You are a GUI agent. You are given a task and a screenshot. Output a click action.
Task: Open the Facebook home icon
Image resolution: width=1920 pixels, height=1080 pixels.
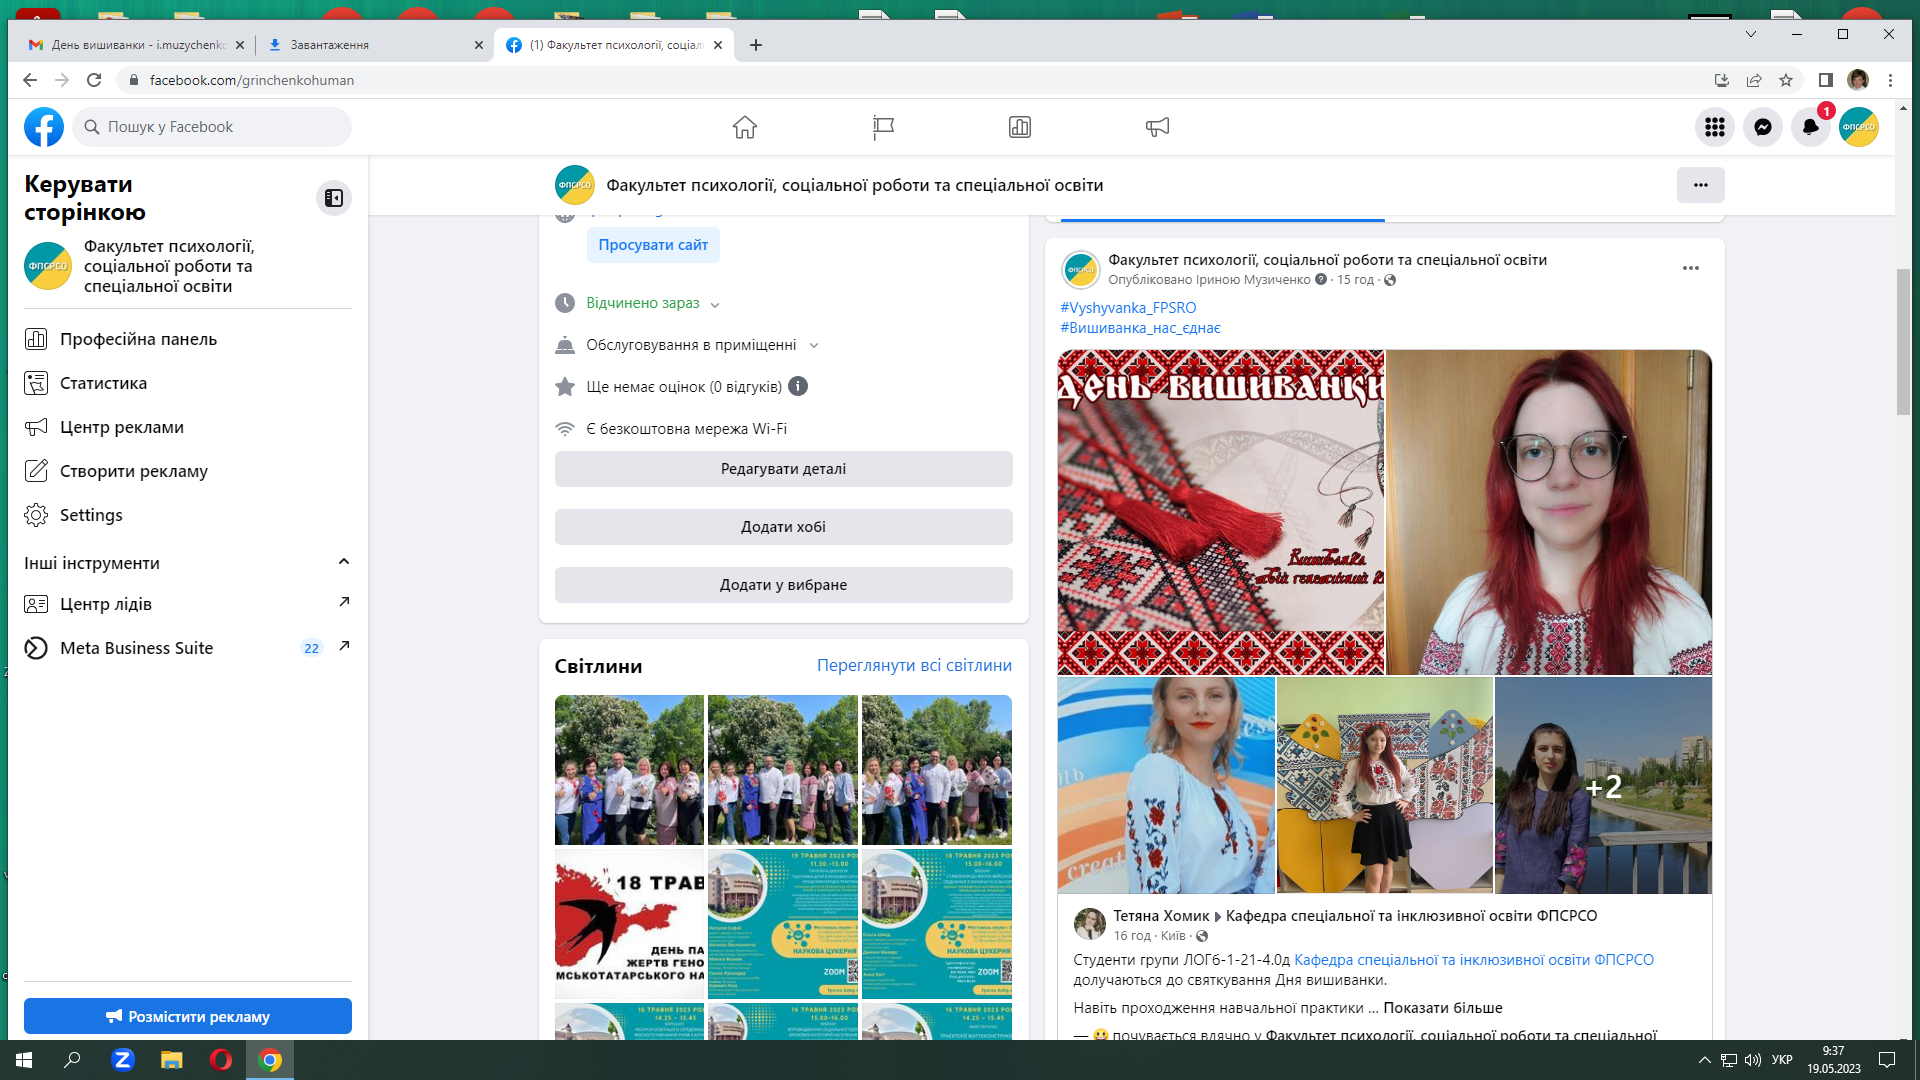coord(744,127)
